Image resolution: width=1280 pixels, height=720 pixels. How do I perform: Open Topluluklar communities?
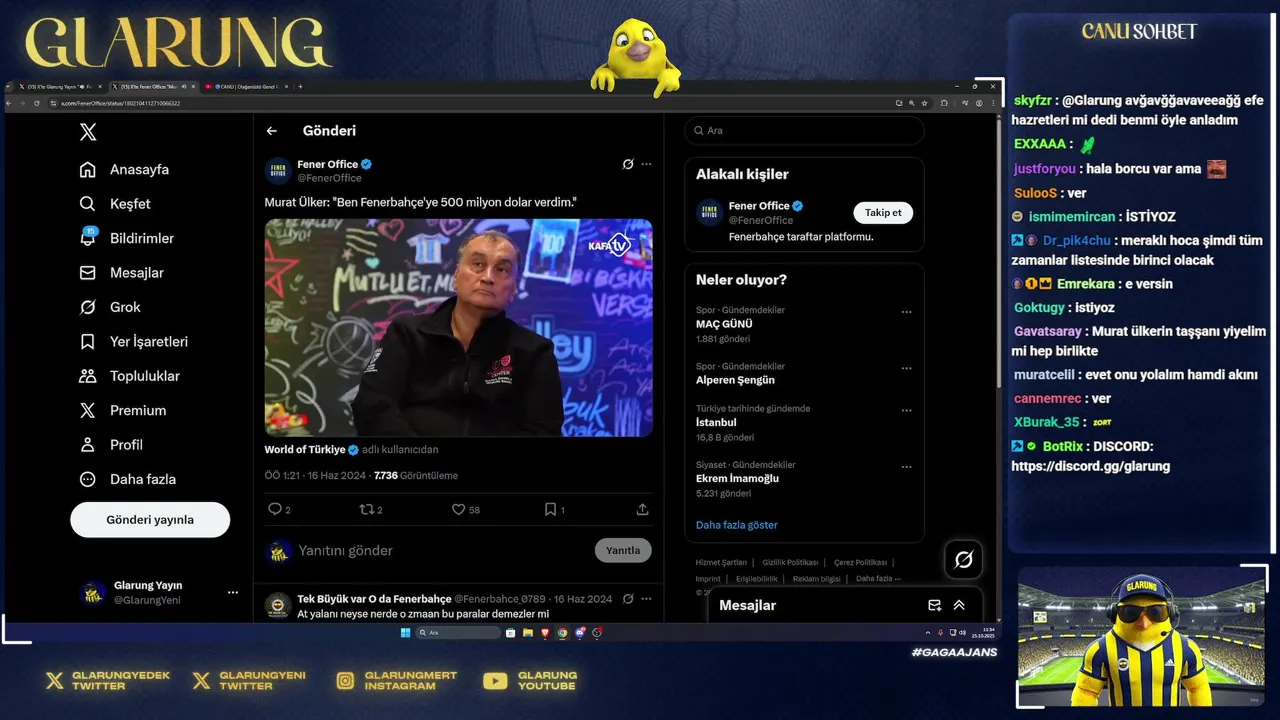[x=130, y=376]
